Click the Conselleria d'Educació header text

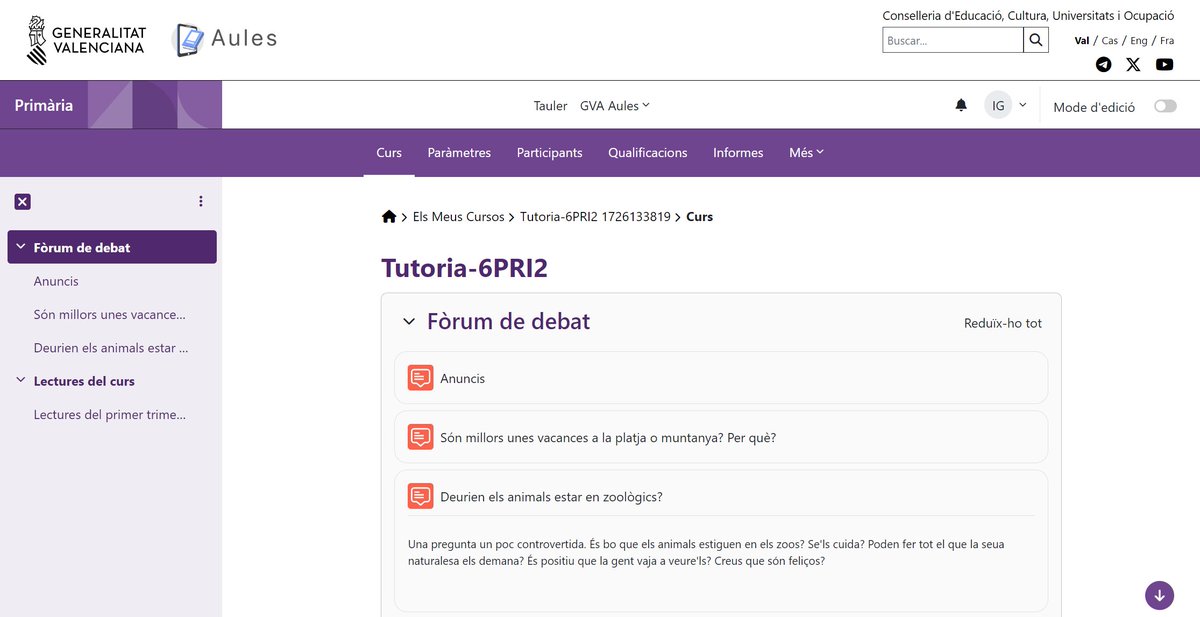click(1028, 16)
